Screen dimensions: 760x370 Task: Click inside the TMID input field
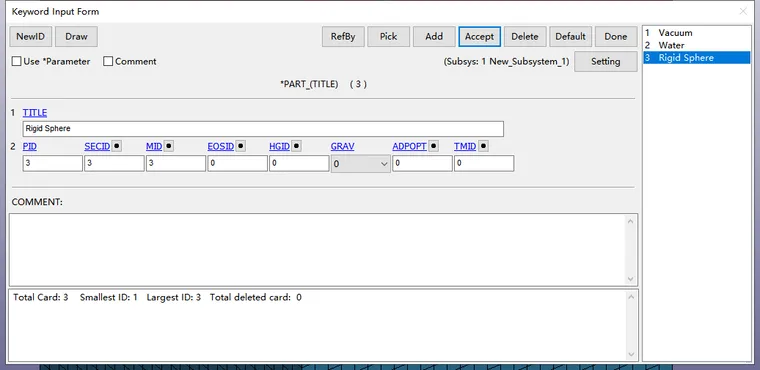click(x=484, y=163)
